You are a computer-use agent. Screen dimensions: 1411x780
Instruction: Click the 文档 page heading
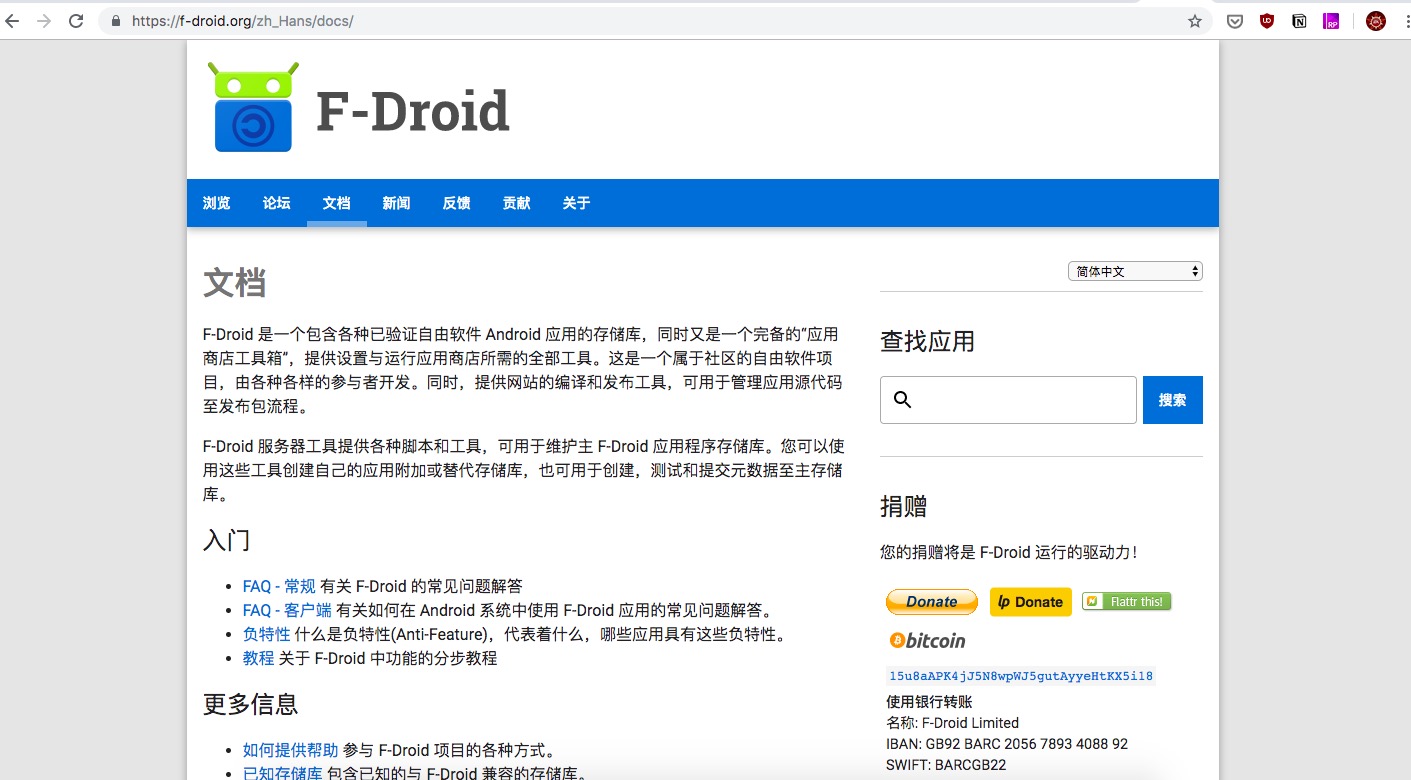coord(234,283)
